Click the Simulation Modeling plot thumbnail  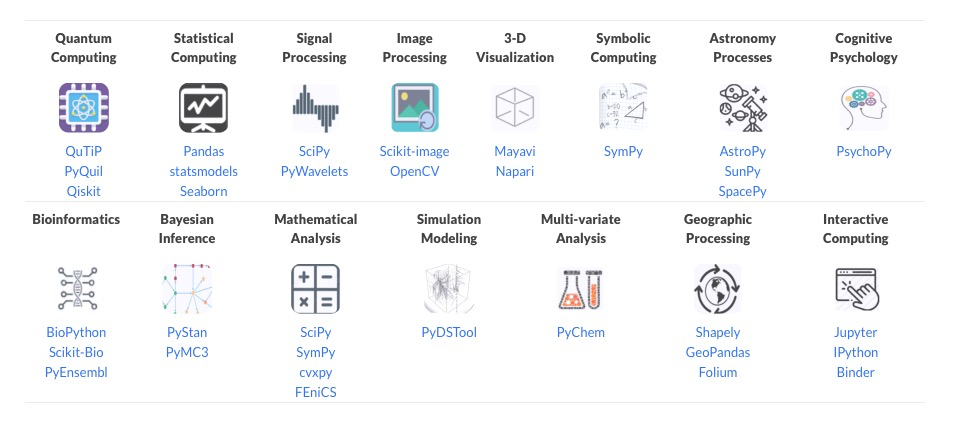point(449,289)
